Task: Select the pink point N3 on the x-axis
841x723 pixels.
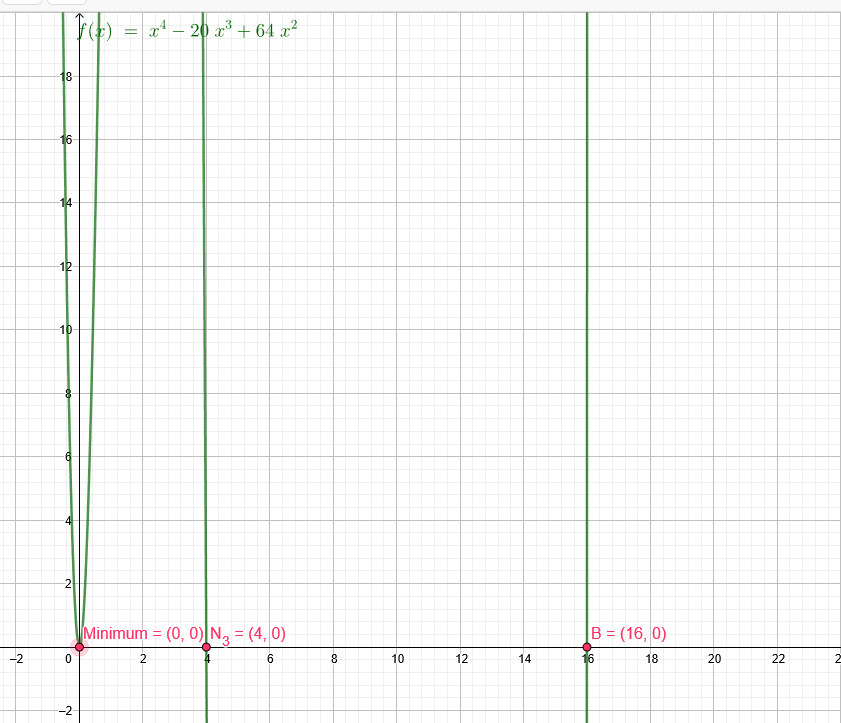Action: pos(206,647)
